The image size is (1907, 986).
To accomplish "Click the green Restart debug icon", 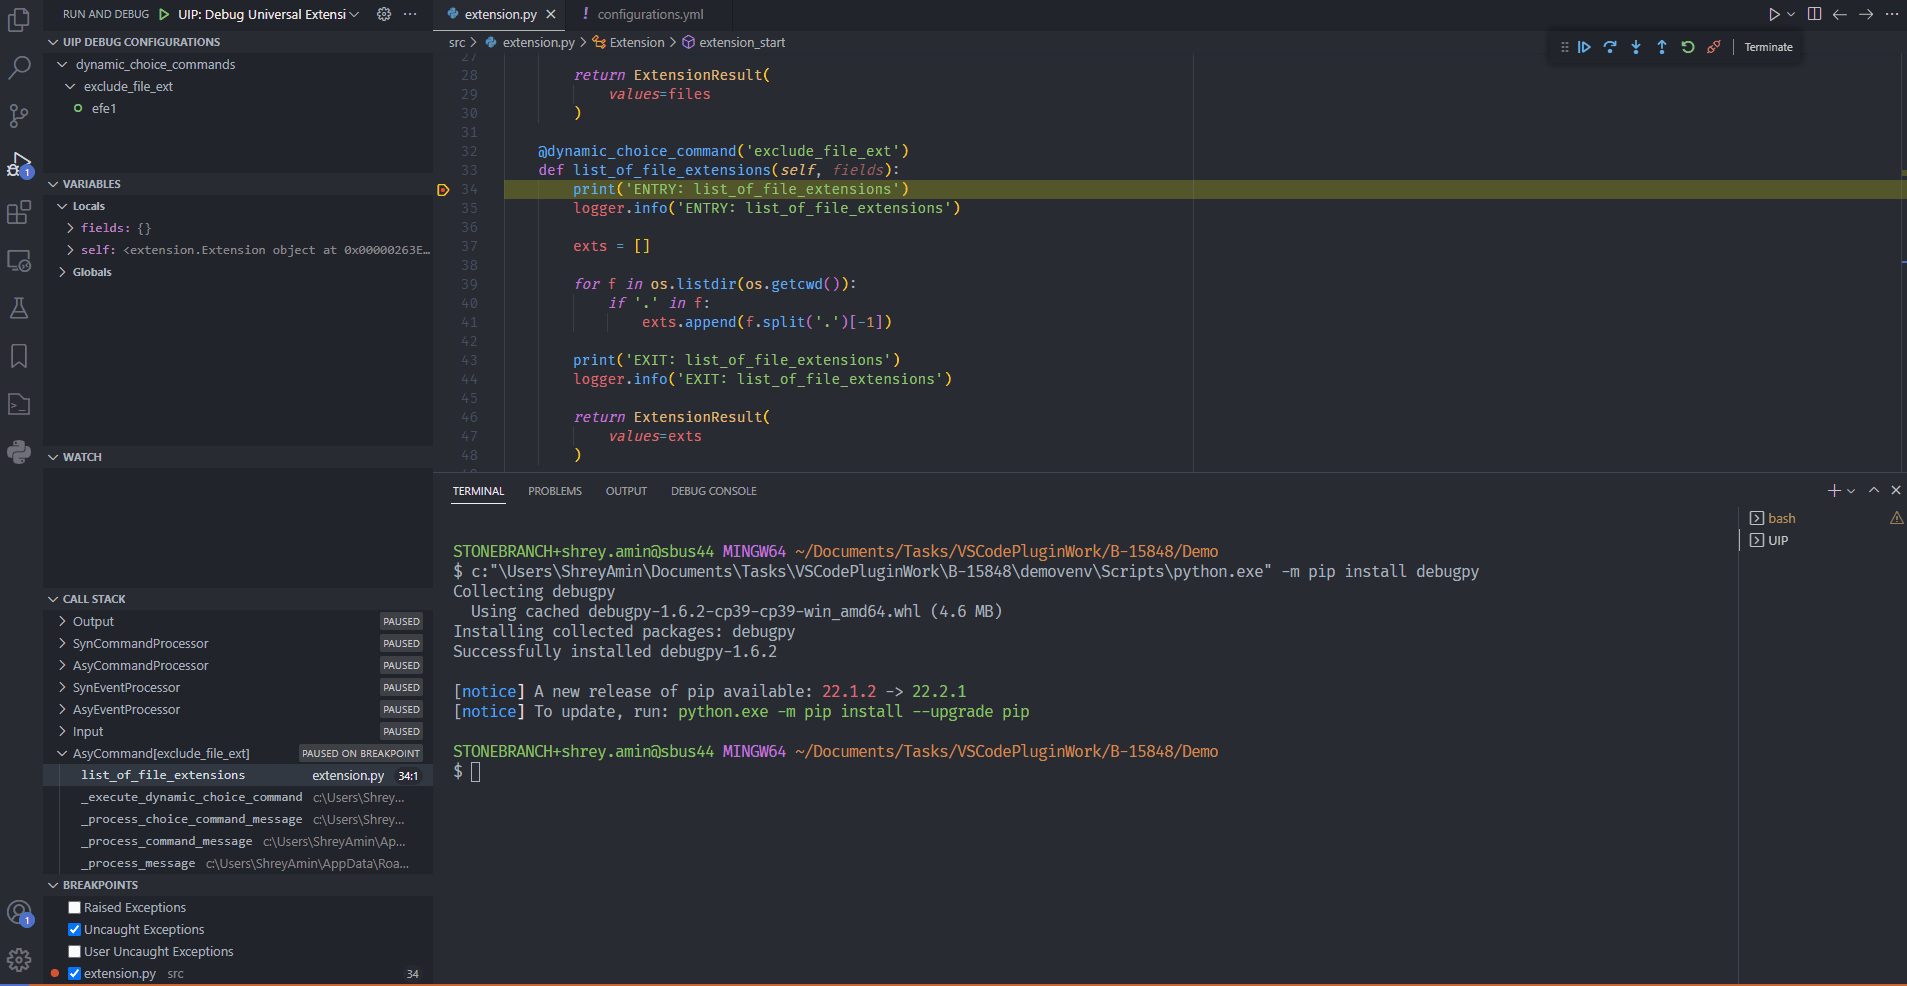I will click(1688, 47).
